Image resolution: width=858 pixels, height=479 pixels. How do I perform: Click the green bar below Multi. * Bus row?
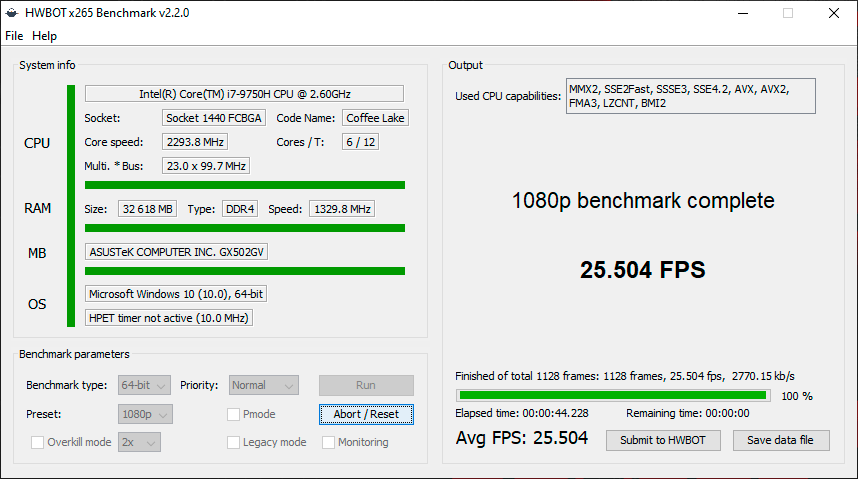click(245, 185)
